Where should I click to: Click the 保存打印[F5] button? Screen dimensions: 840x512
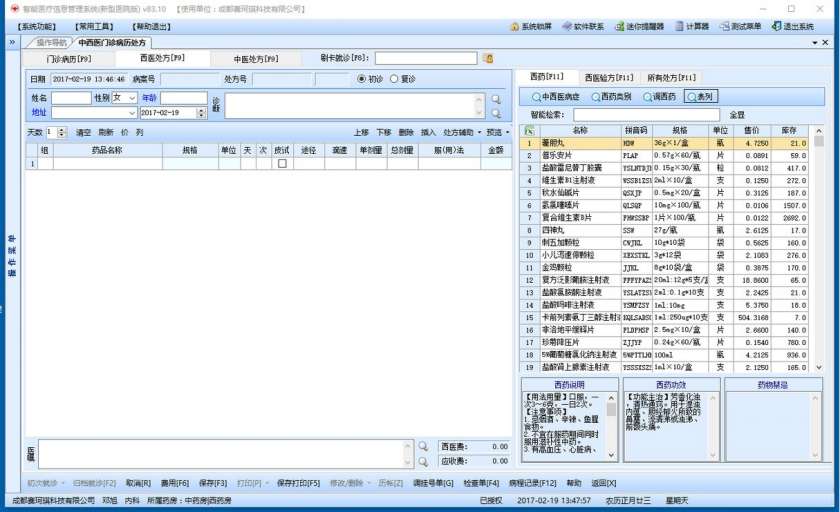coord(298,483)
